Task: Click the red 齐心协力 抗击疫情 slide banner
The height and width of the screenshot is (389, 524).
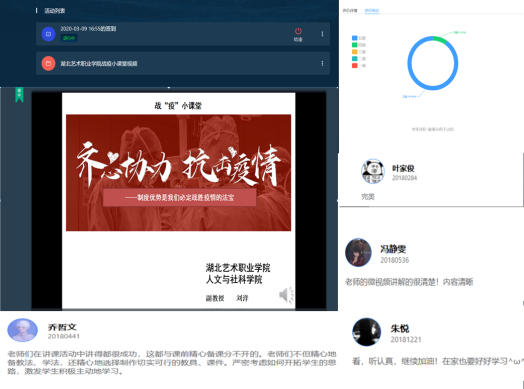Action: [x=178, y=172]
